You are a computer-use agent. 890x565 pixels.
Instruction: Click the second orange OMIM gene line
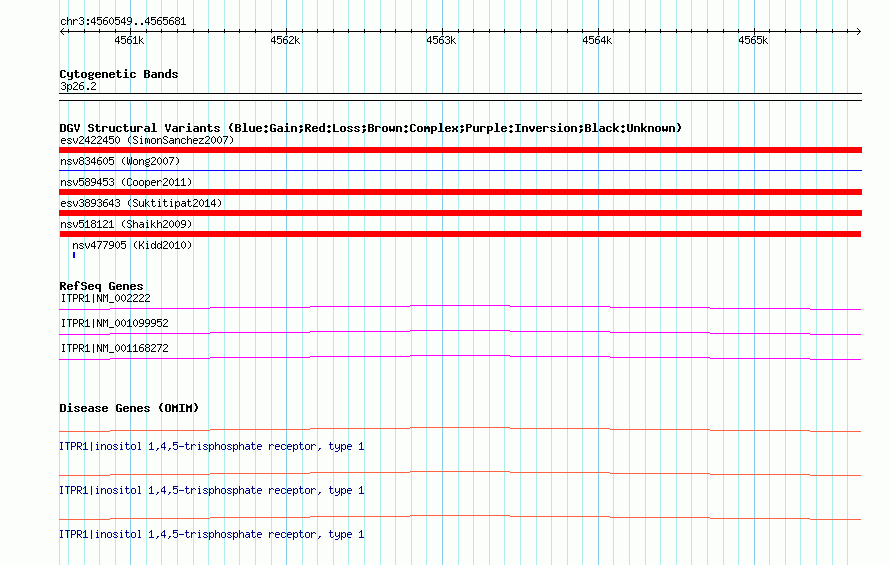[460, 474]
